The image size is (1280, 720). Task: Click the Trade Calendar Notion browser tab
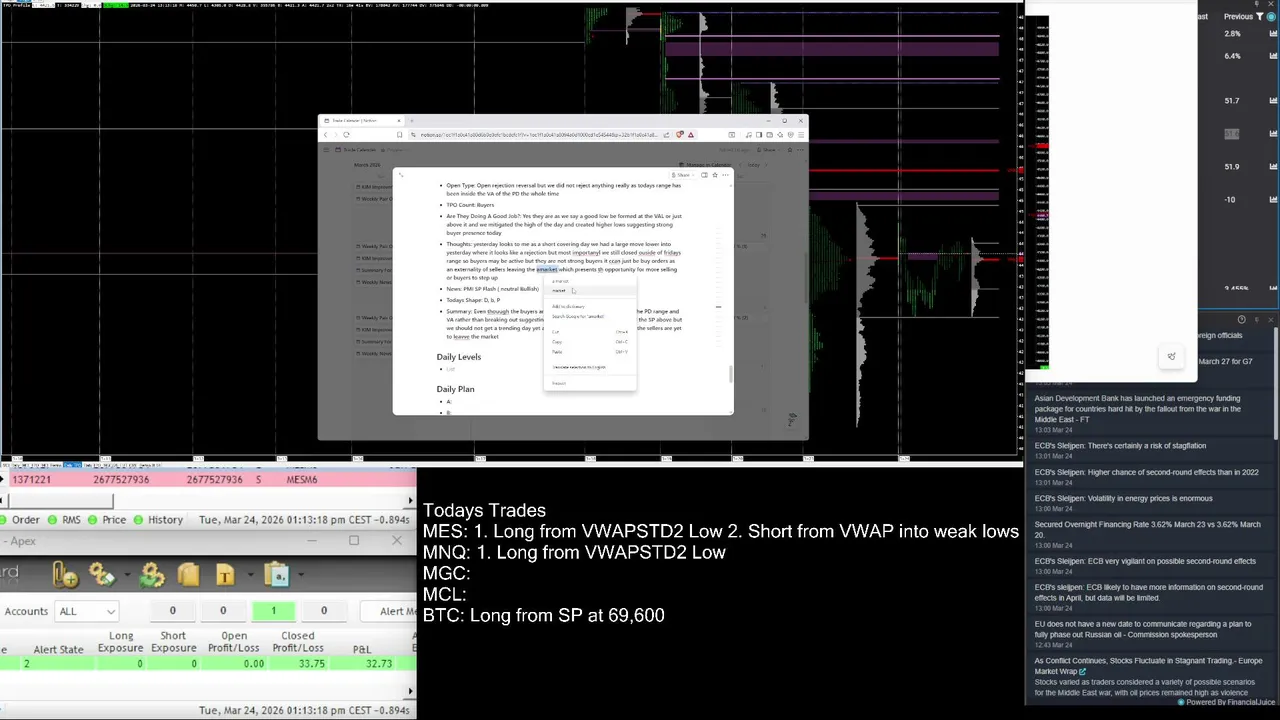(362, 120)
